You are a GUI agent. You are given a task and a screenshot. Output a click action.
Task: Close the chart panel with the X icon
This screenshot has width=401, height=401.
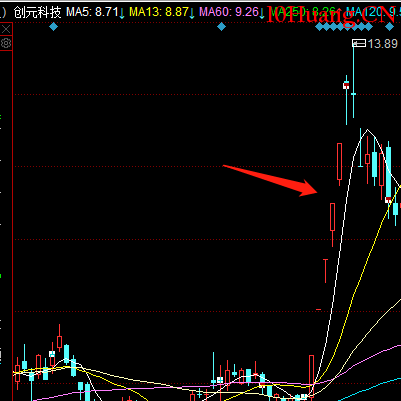pyautogui.click(x=6, y=29)
